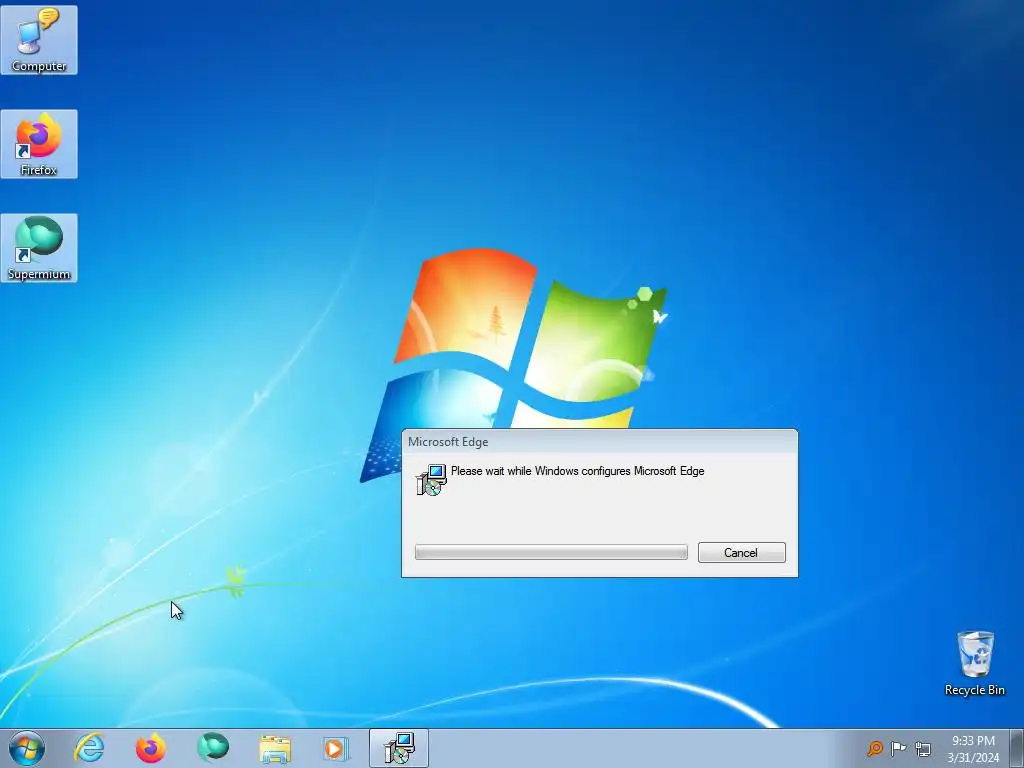Viewport: 1024px width, 768px height.
Task: Click the Show desktop strip
Action: (x=1017, y=748)
